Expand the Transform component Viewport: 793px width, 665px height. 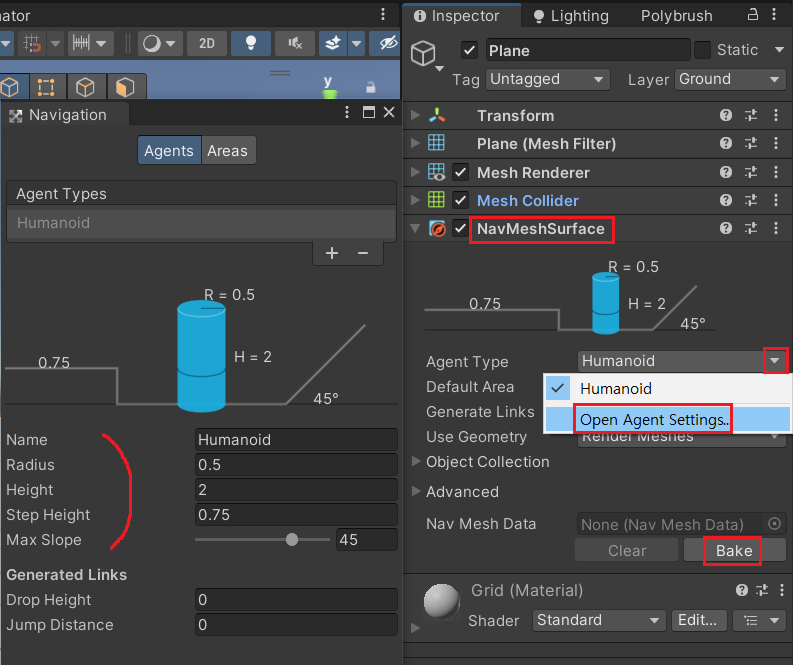415,115
